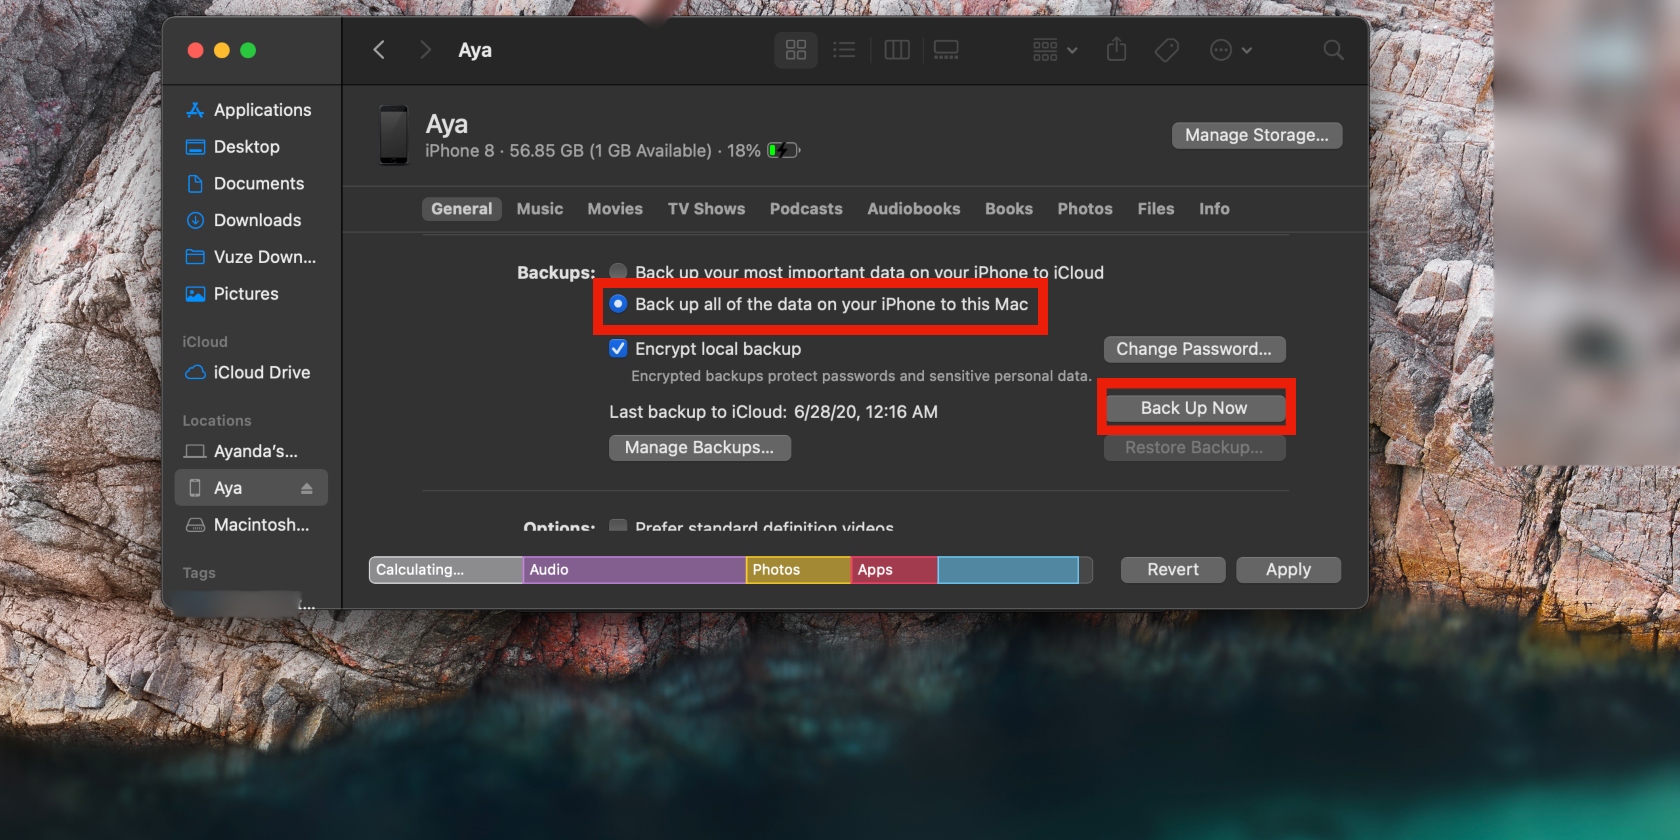The width and height of the screenshot is (1680, 840).
Task: Open the ellipsis Action menu
Action: [x=1231, y=50]
